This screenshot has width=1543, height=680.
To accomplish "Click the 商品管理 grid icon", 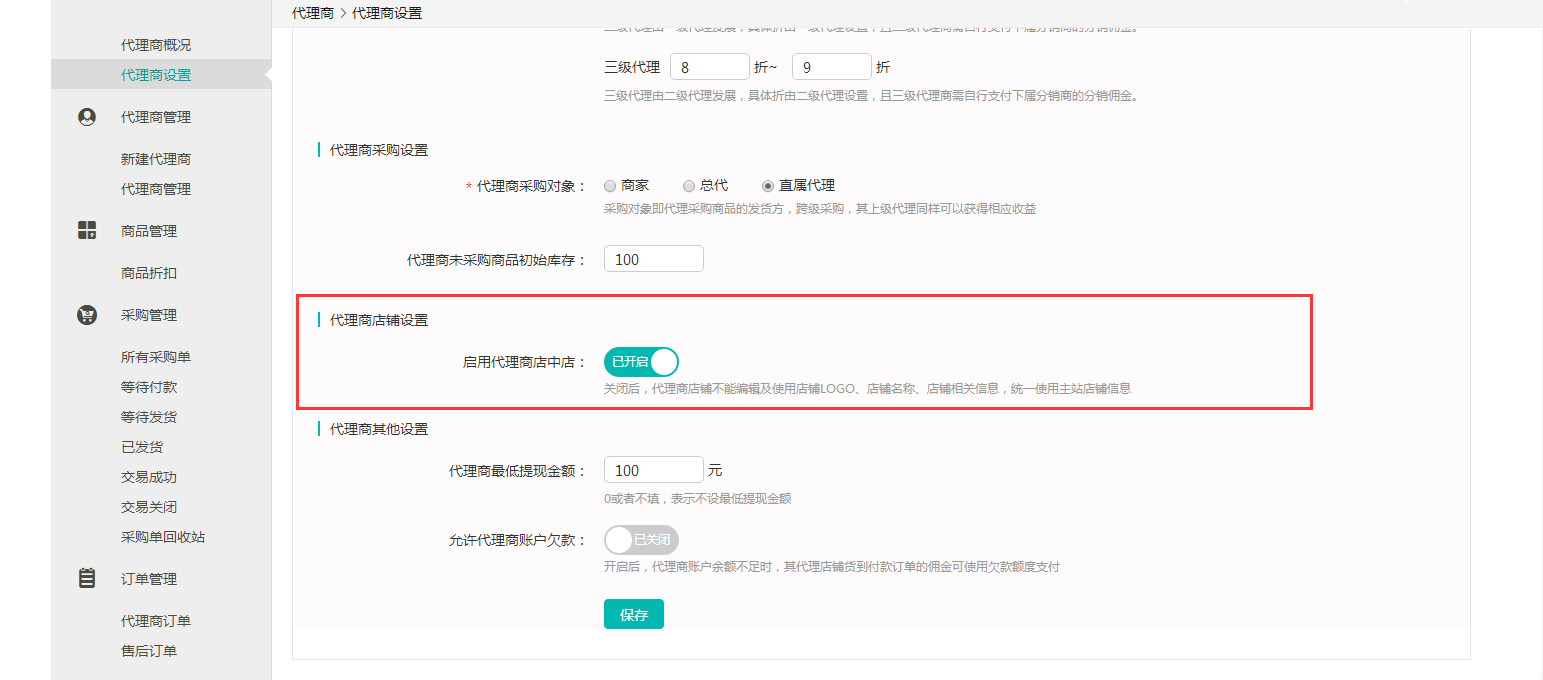I will pos(87,231).
